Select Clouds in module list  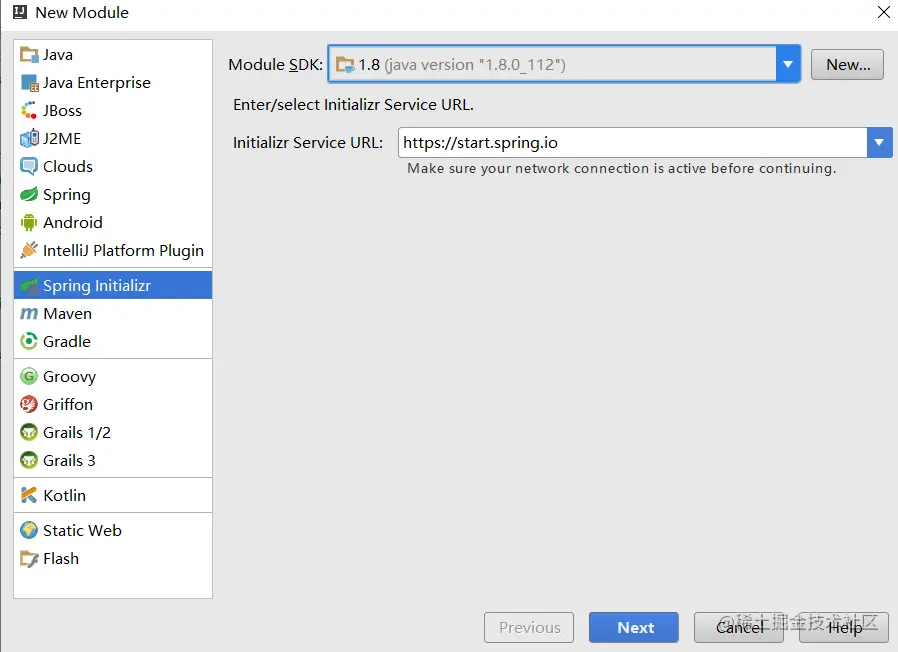(113, 167)
